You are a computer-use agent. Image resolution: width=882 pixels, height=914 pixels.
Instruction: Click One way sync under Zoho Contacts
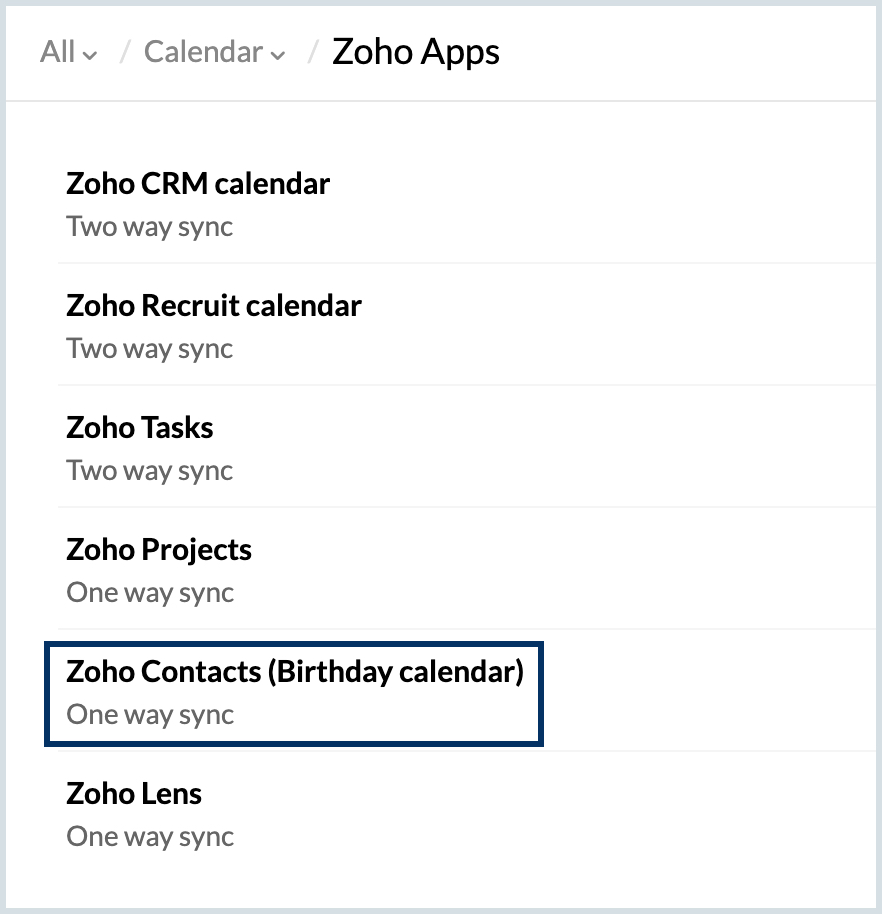click(150, 715)
